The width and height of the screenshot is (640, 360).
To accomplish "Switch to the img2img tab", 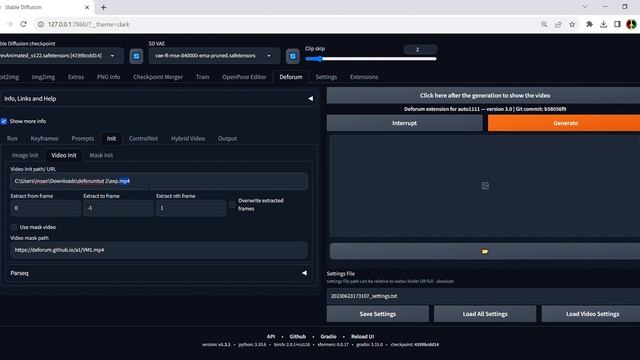I will 43,77.
